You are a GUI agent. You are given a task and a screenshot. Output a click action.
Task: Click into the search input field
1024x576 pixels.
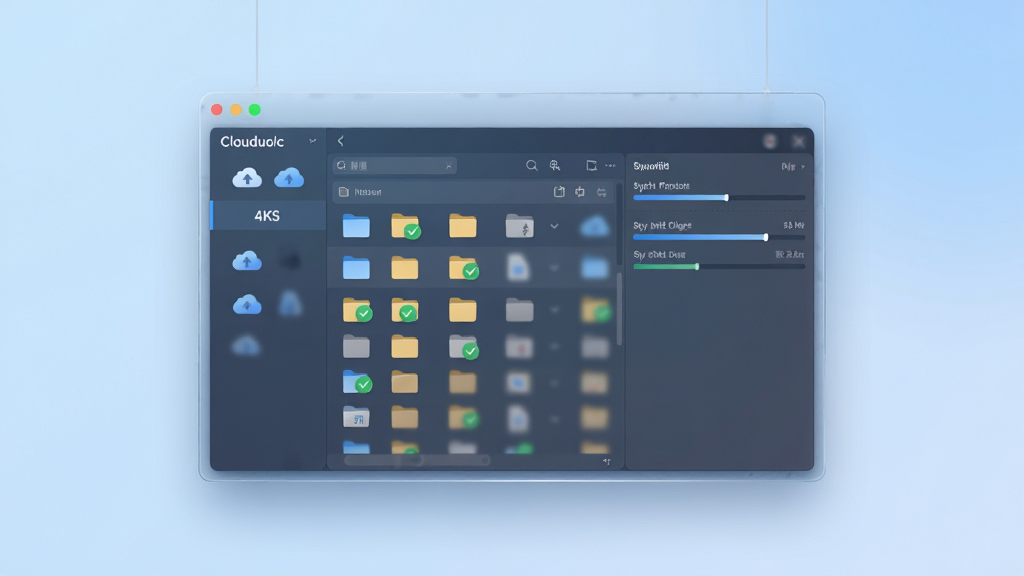tap(394, 166)
